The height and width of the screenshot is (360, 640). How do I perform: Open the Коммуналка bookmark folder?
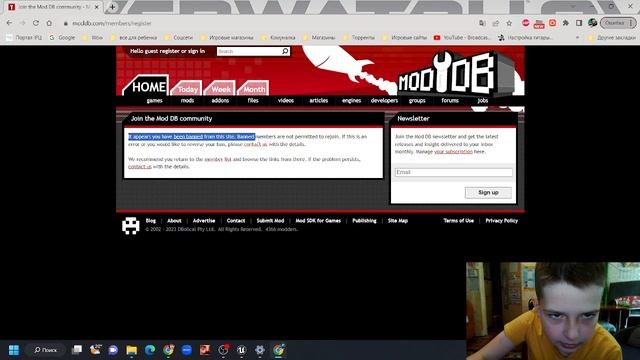pyautogui.click(x=279, y=38)
